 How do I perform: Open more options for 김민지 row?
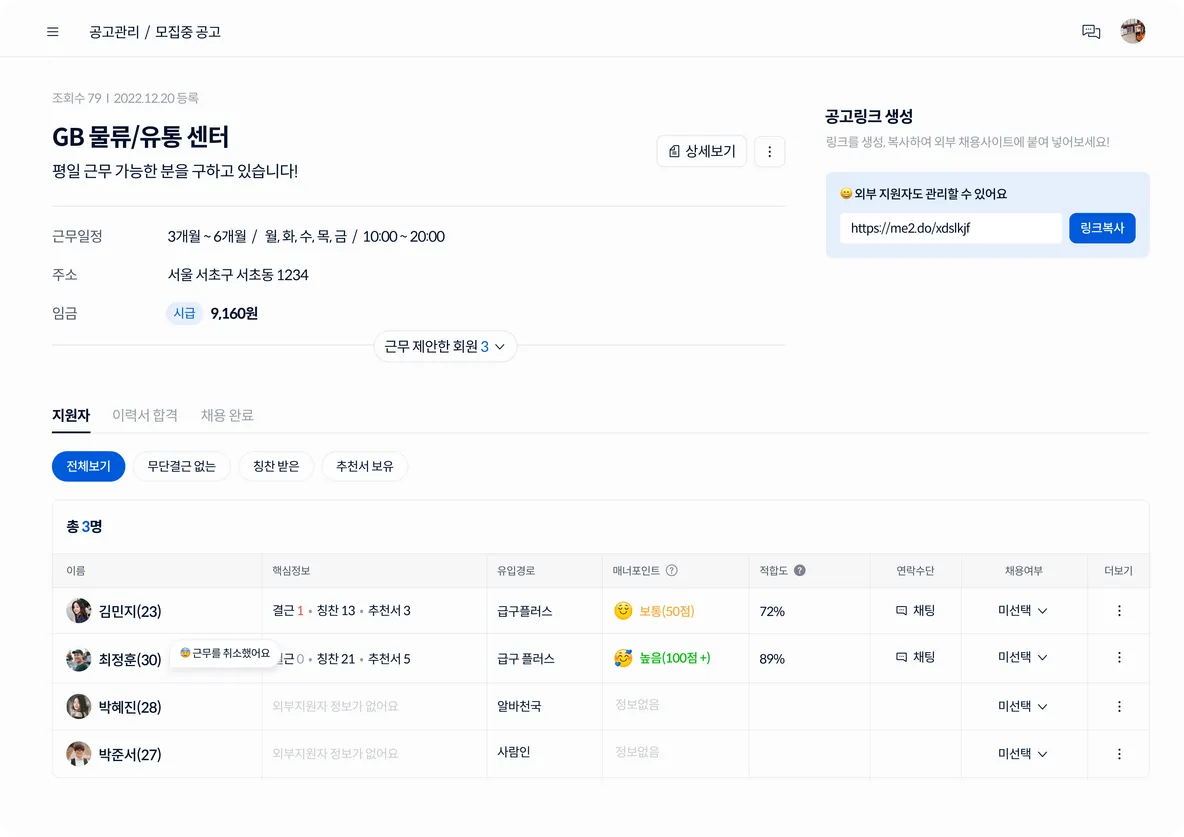(x=1119, y=610)
